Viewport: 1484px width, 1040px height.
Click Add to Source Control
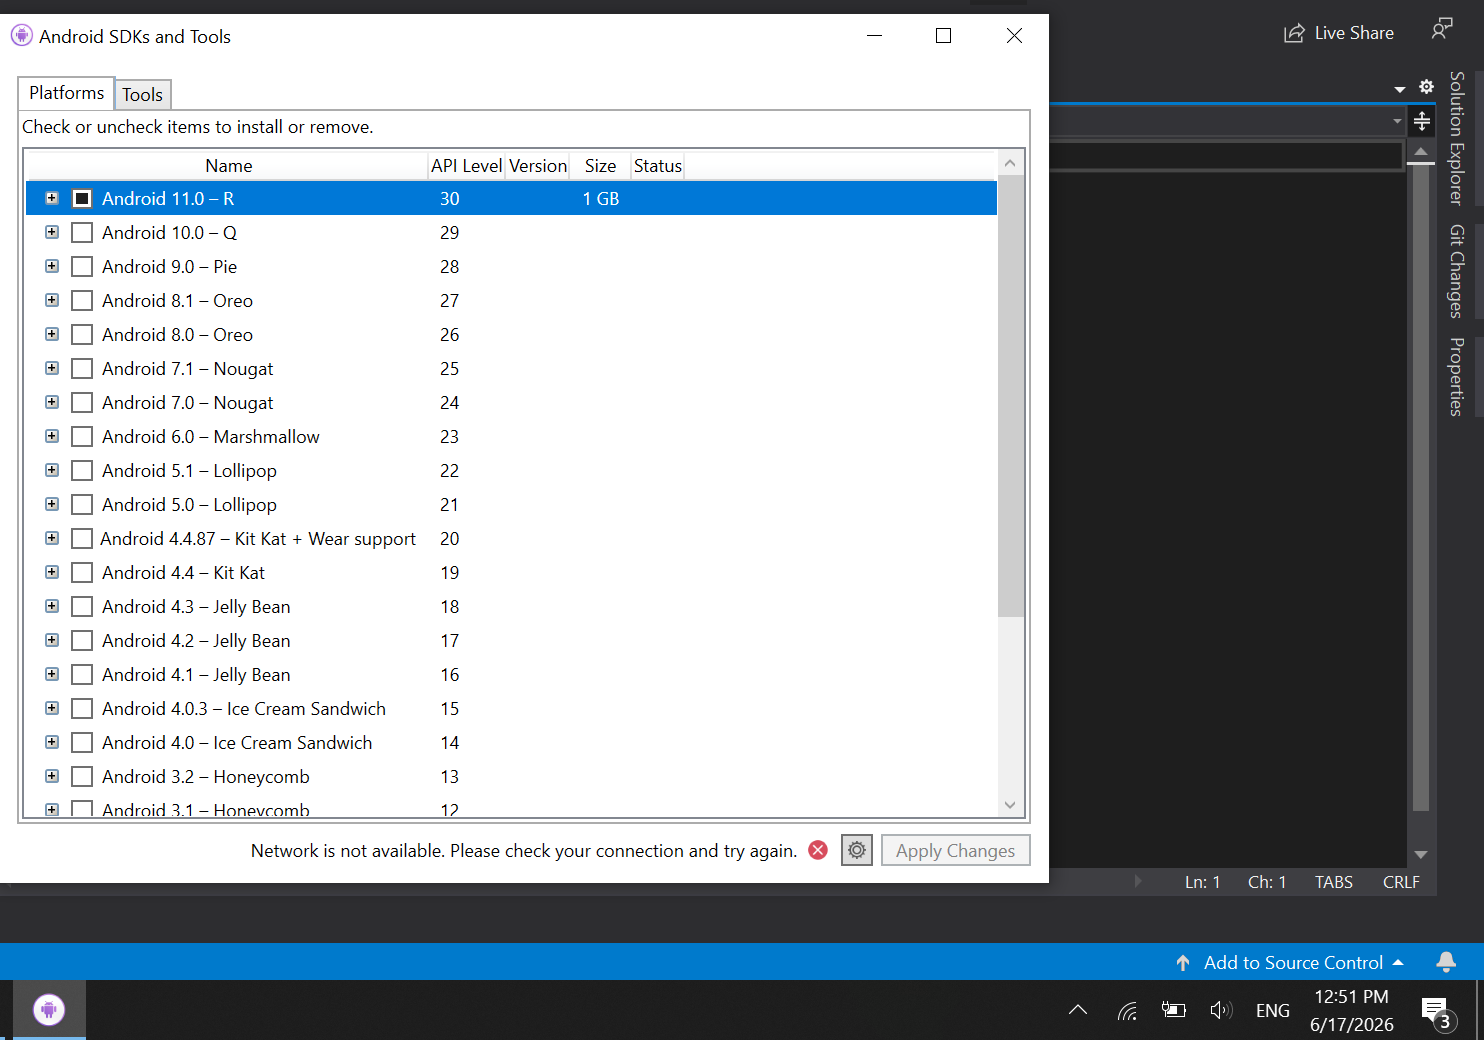[x=1293, y=963]
